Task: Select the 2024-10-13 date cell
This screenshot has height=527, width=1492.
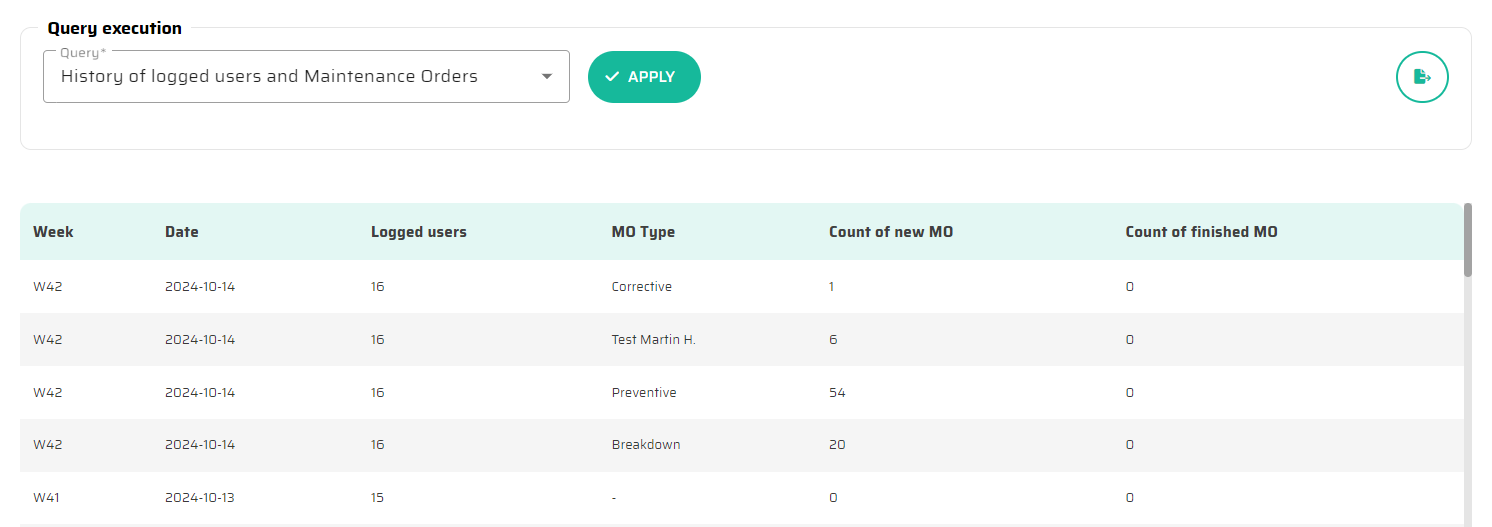Action: tap(200, 498)
